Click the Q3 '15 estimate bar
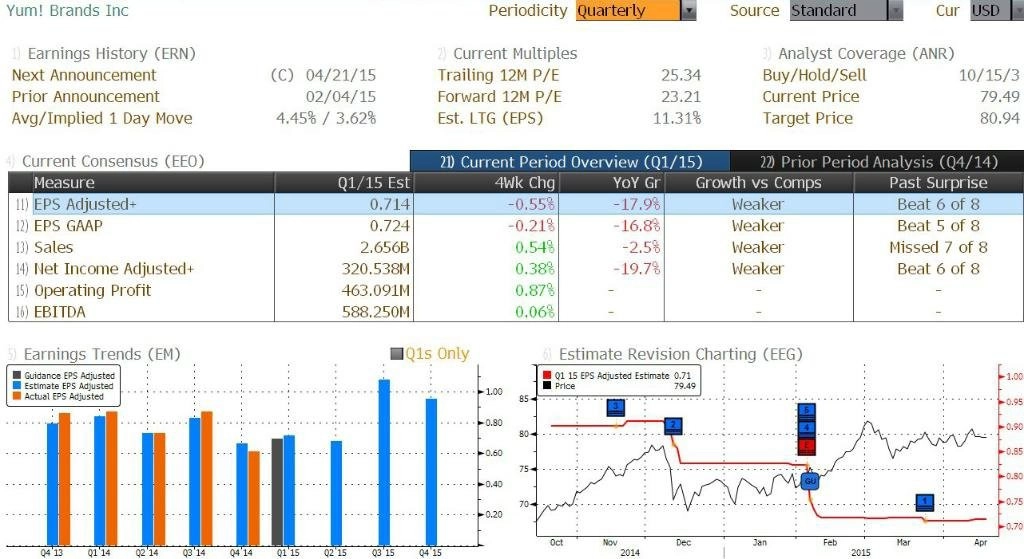 pos(384,462)
